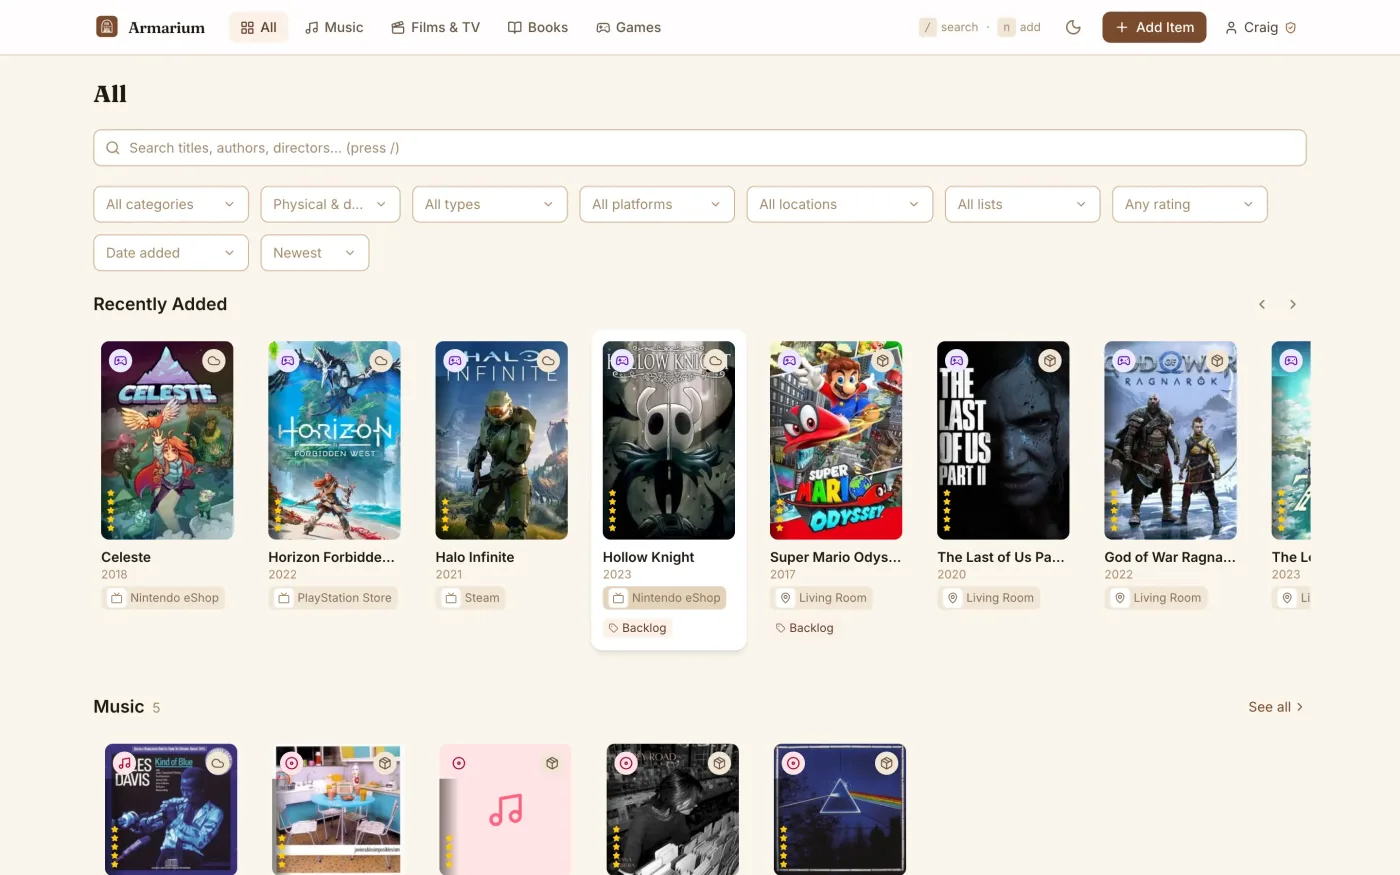Switch to the Music tab
This screenshot has height=875, width=1400.
[x=334, y=27]
